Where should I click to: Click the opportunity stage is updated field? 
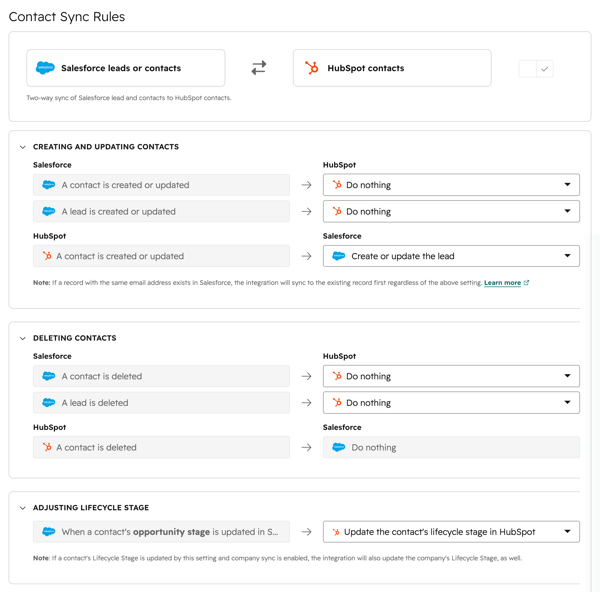161,532
